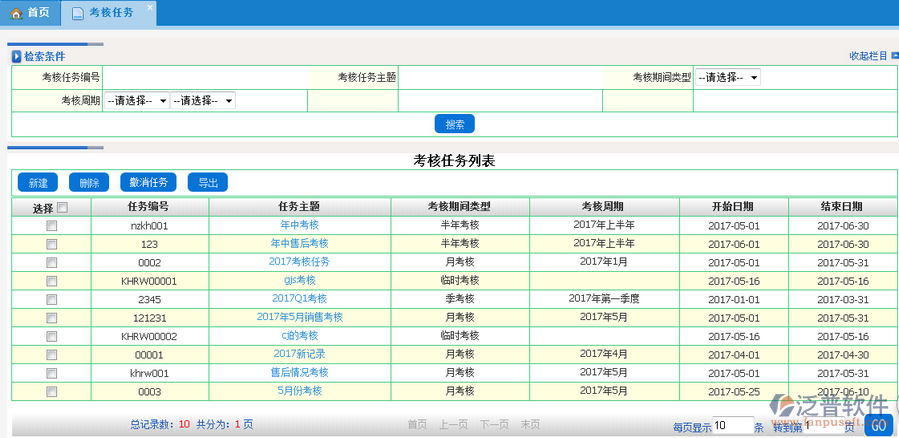
Task: Check the box for task nzkh001
Action: click(x=51, y=226)
